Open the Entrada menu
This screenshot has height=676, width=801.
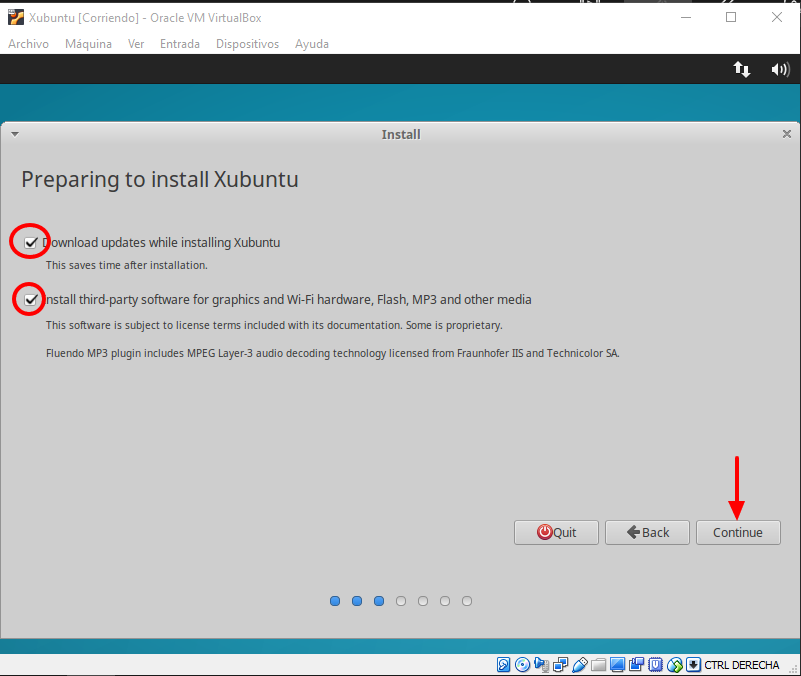[180, 44]
